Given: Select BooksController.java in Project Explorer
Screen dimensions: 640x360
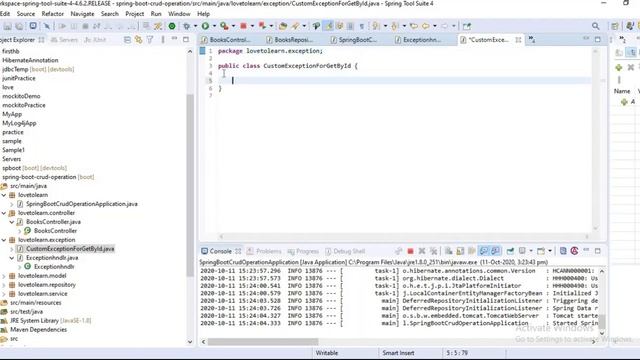Looking at the screenshot, I should tap(53, 222).
